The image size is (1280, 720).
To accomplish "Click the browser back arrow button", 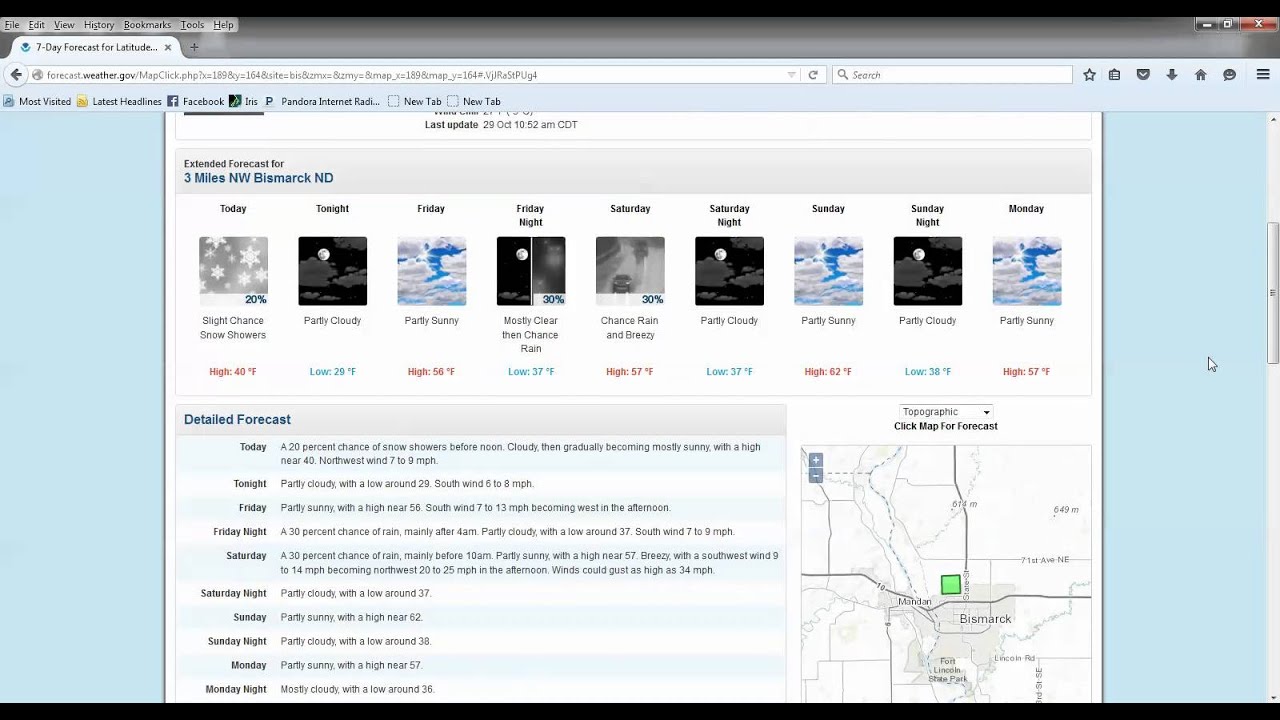I will 16,75.
